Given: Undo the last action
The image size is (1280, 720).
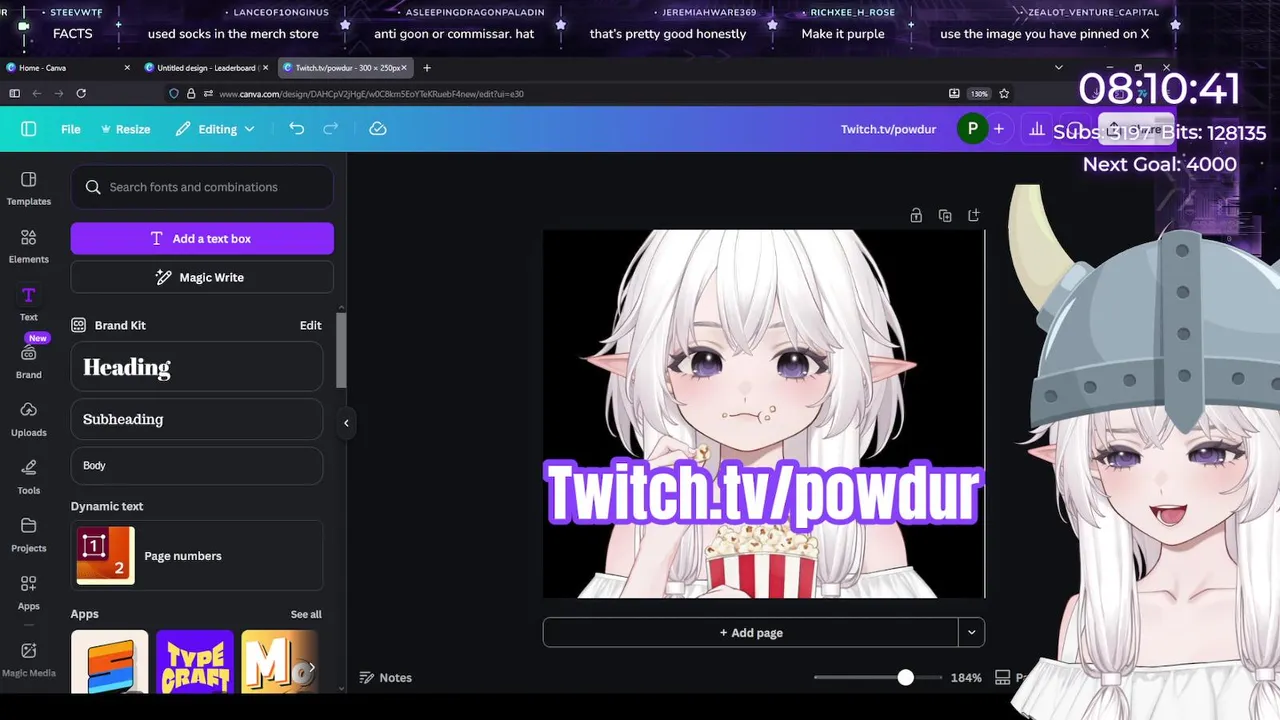Looking at the screenshot, I should click(296, 129).
